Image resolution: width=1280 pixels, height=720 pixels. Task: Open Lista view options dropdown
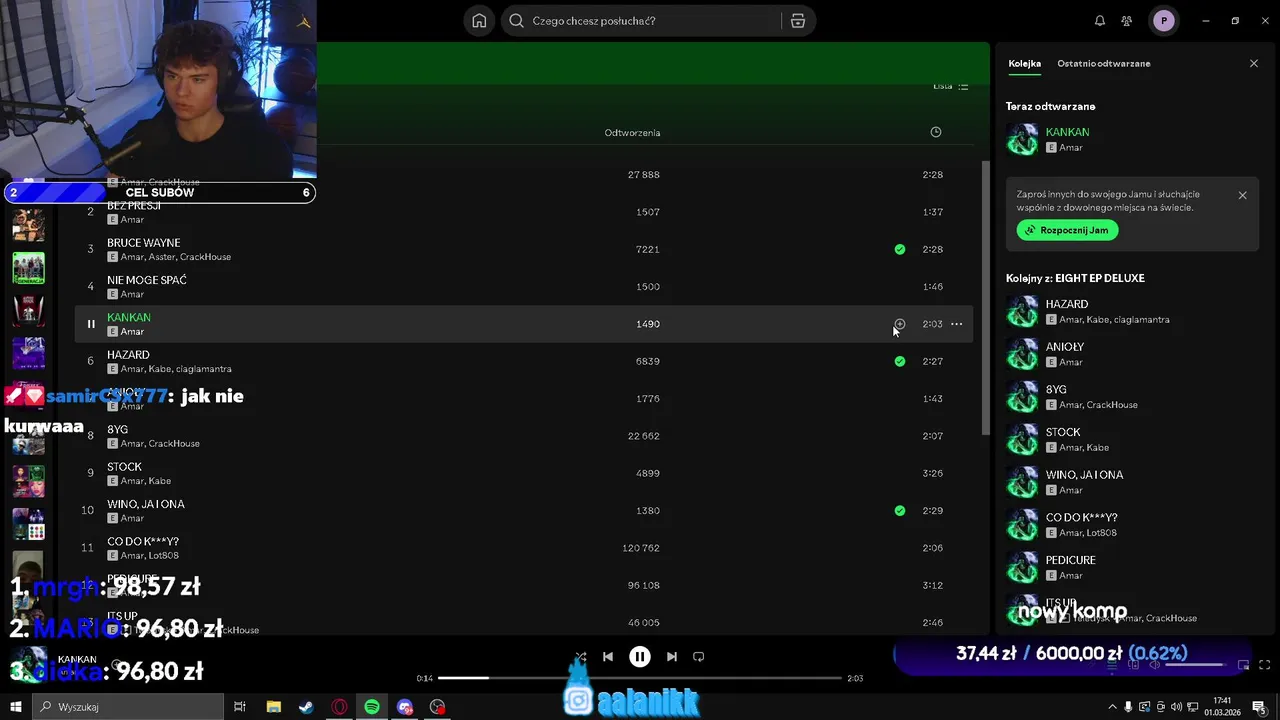(x=951, y=86)
